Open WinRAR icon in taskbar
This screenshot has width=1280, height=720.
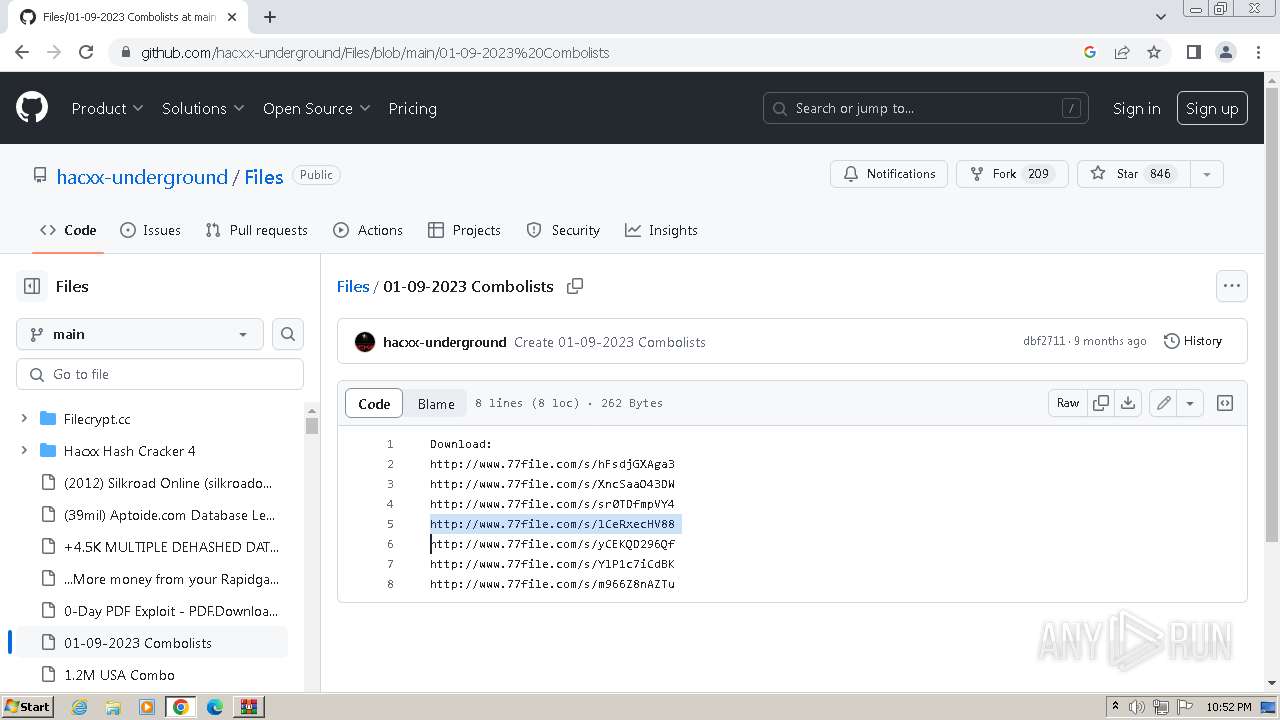point(248,707)
